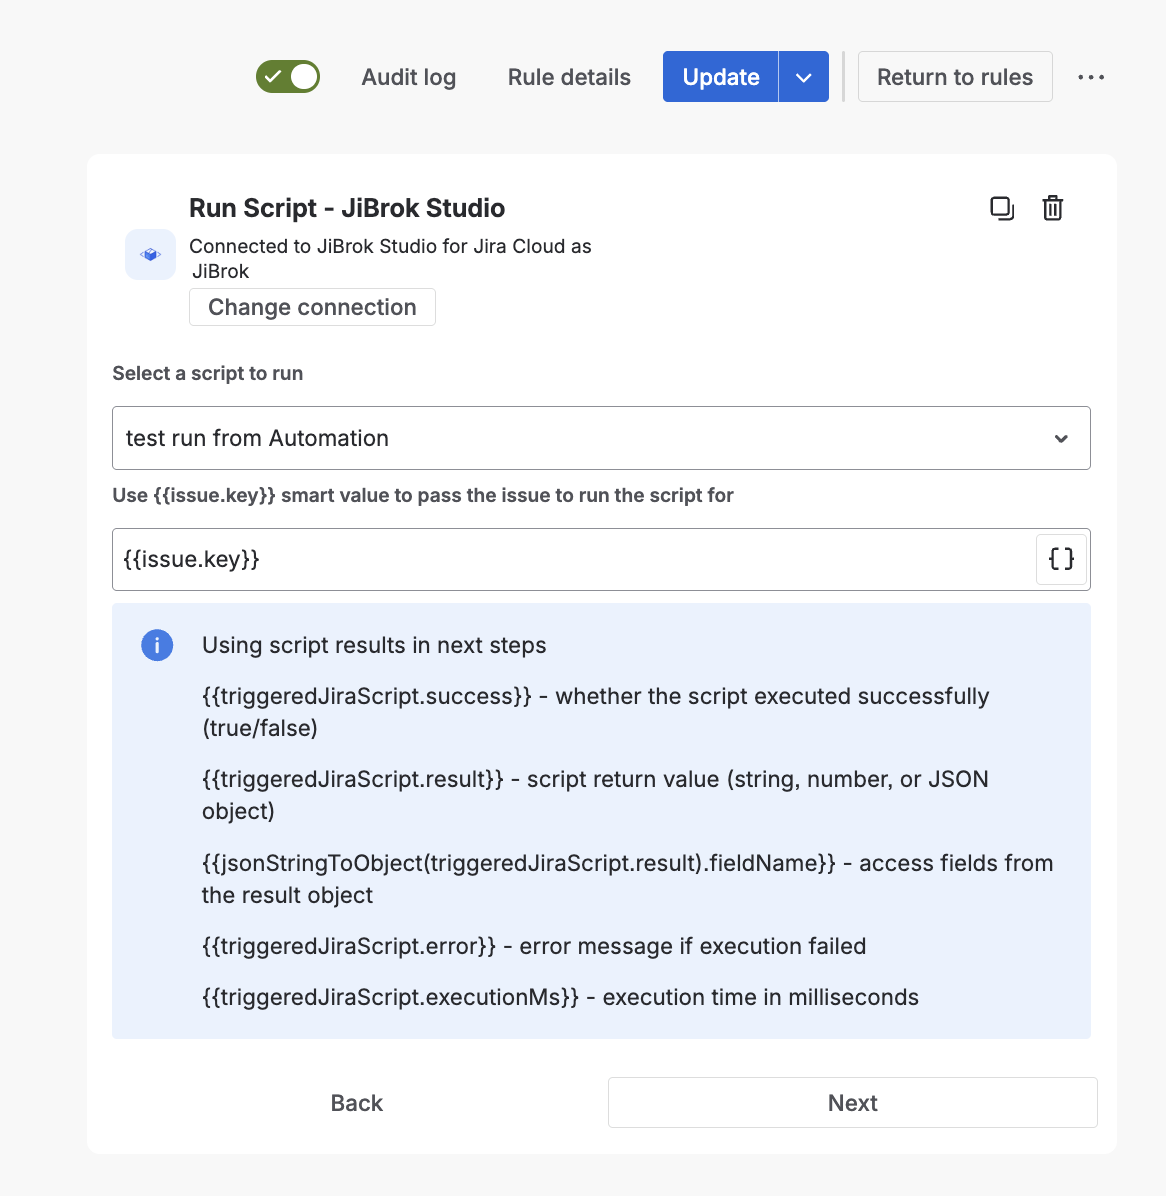Viewport: 1166px width, 1196px height.
Task: Click Change connection
Action: pos(312,307)
